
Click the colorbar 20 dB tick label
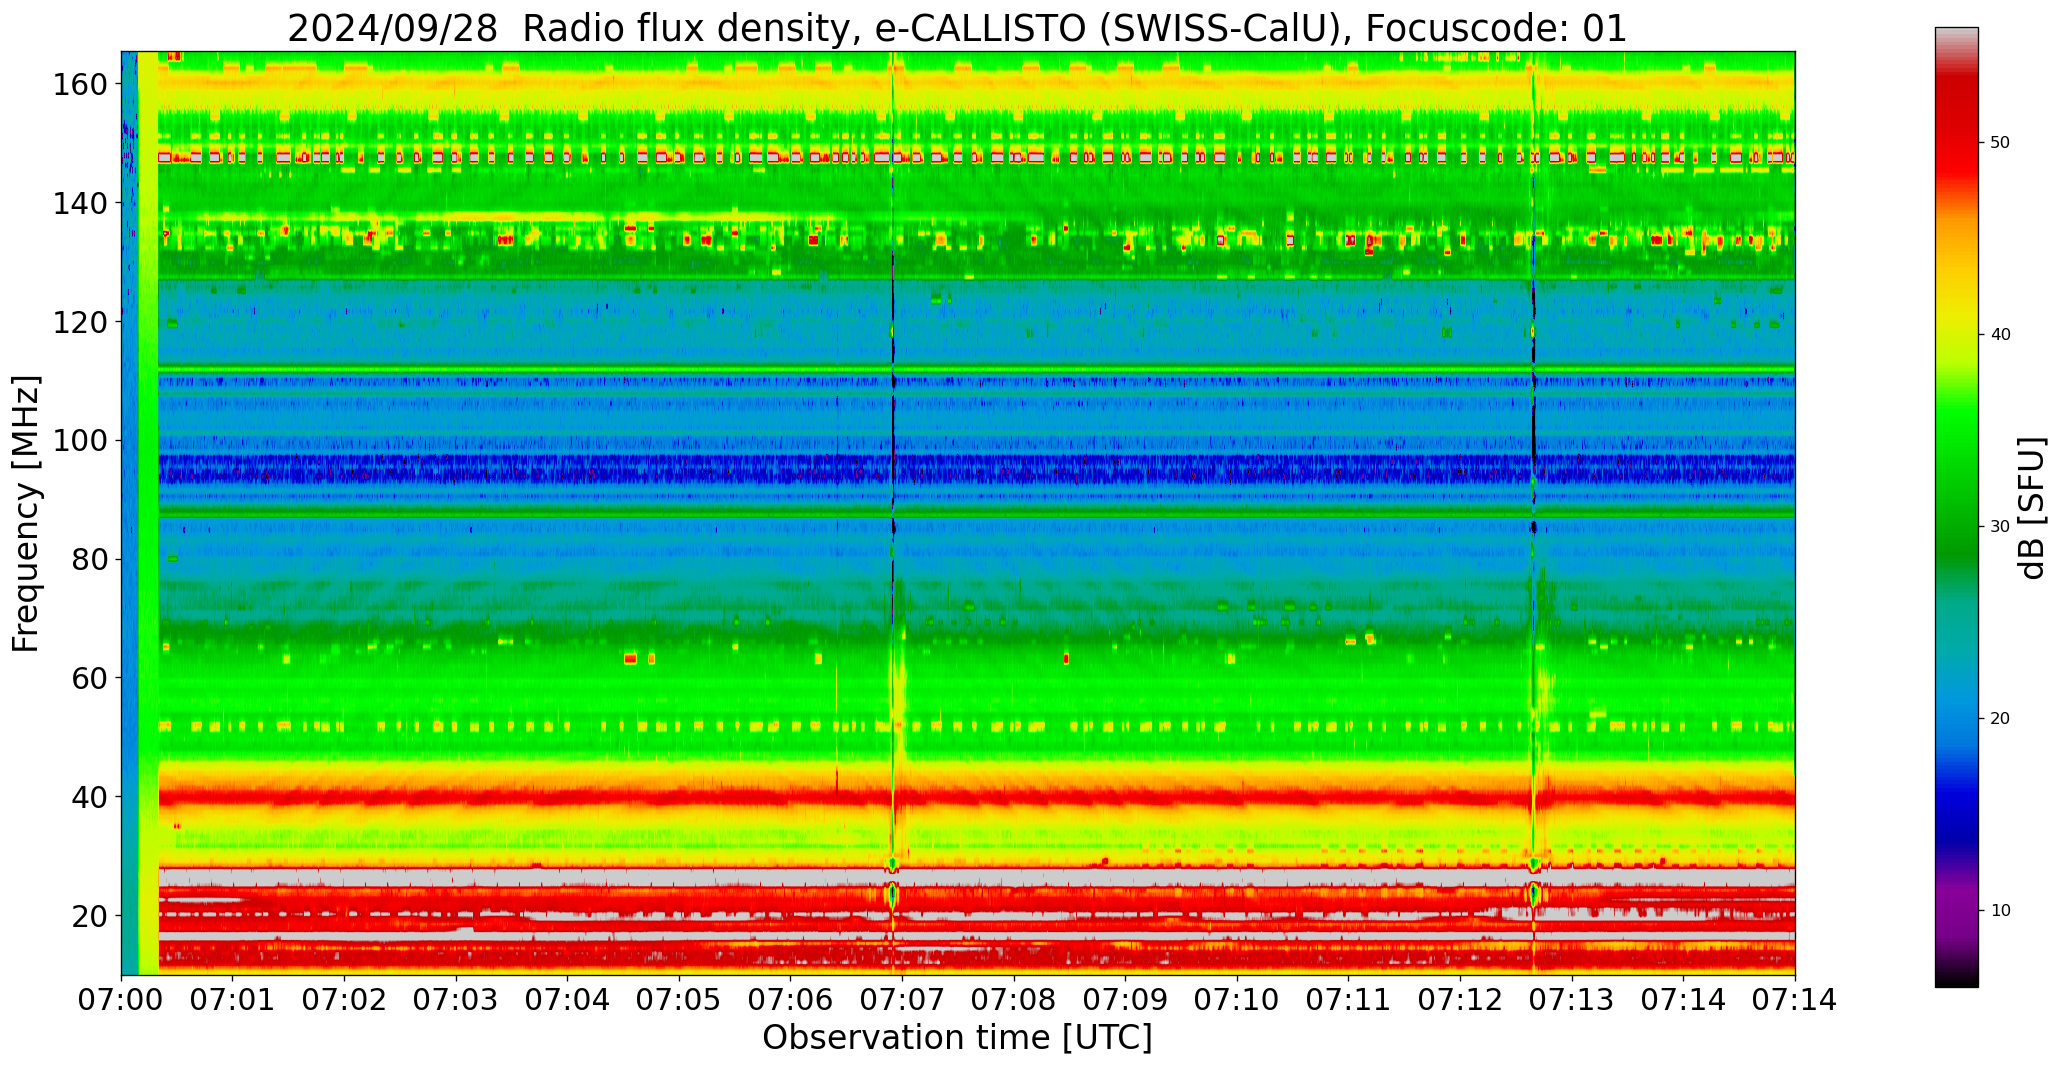tap(2000, 719)
